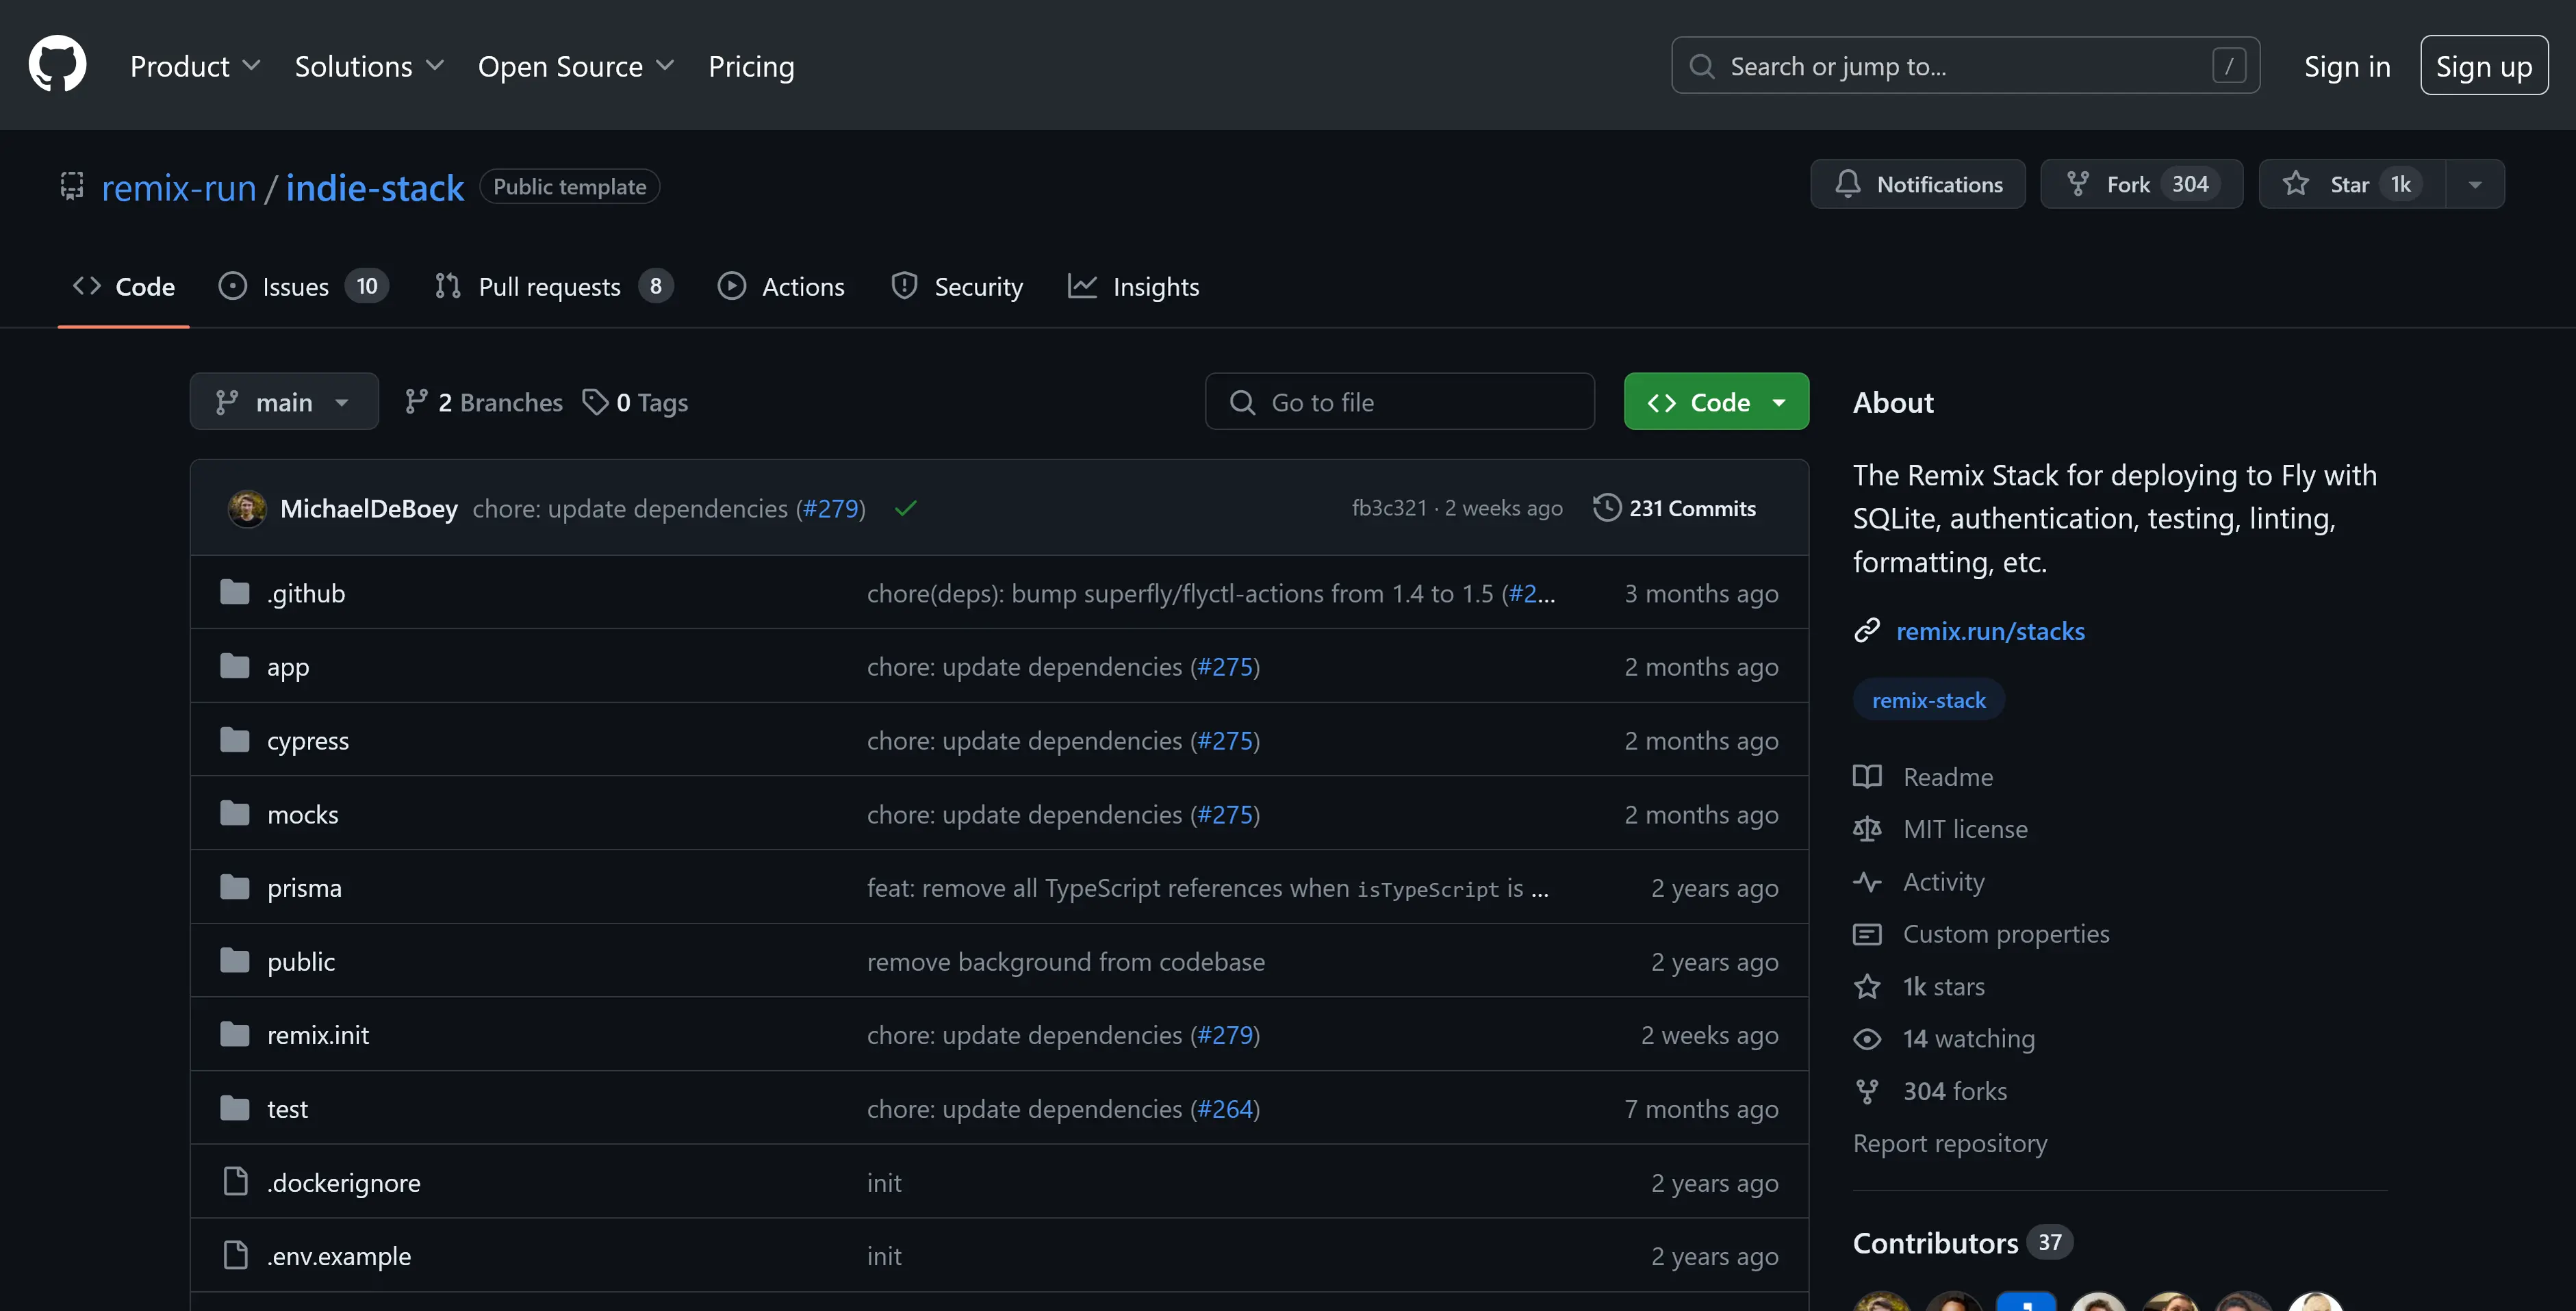Open the #264 link in test row
Viewport: 2576px width, 1311px height.
point(1225,1108)
